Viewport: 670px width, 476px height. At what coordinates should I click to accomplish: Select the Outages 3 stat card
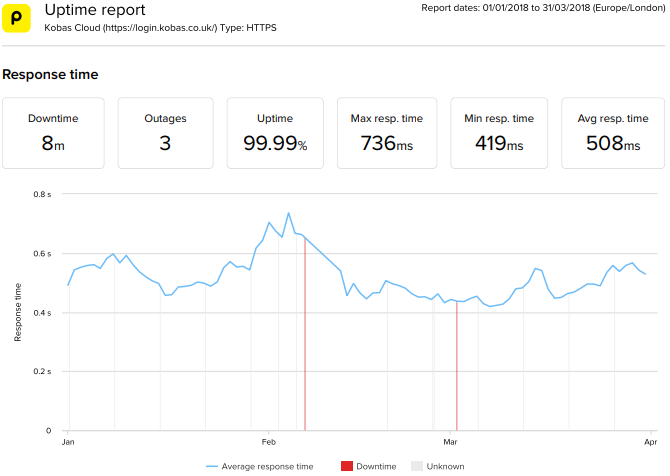click(x=165, y=133)
